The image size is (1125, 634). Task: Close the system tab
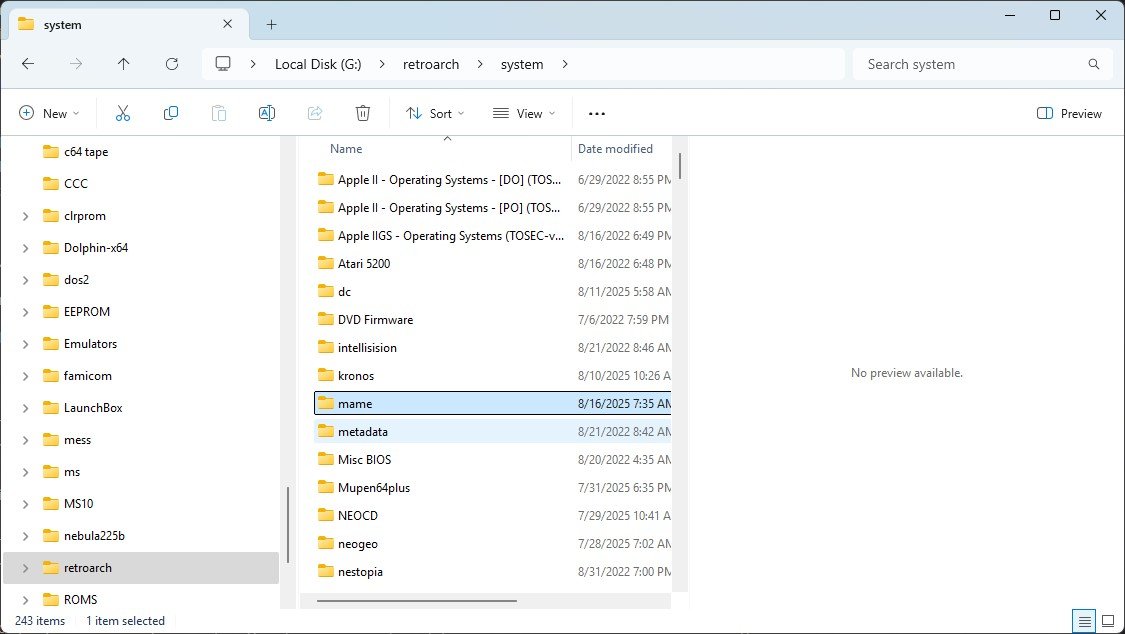tap(227, 24)
